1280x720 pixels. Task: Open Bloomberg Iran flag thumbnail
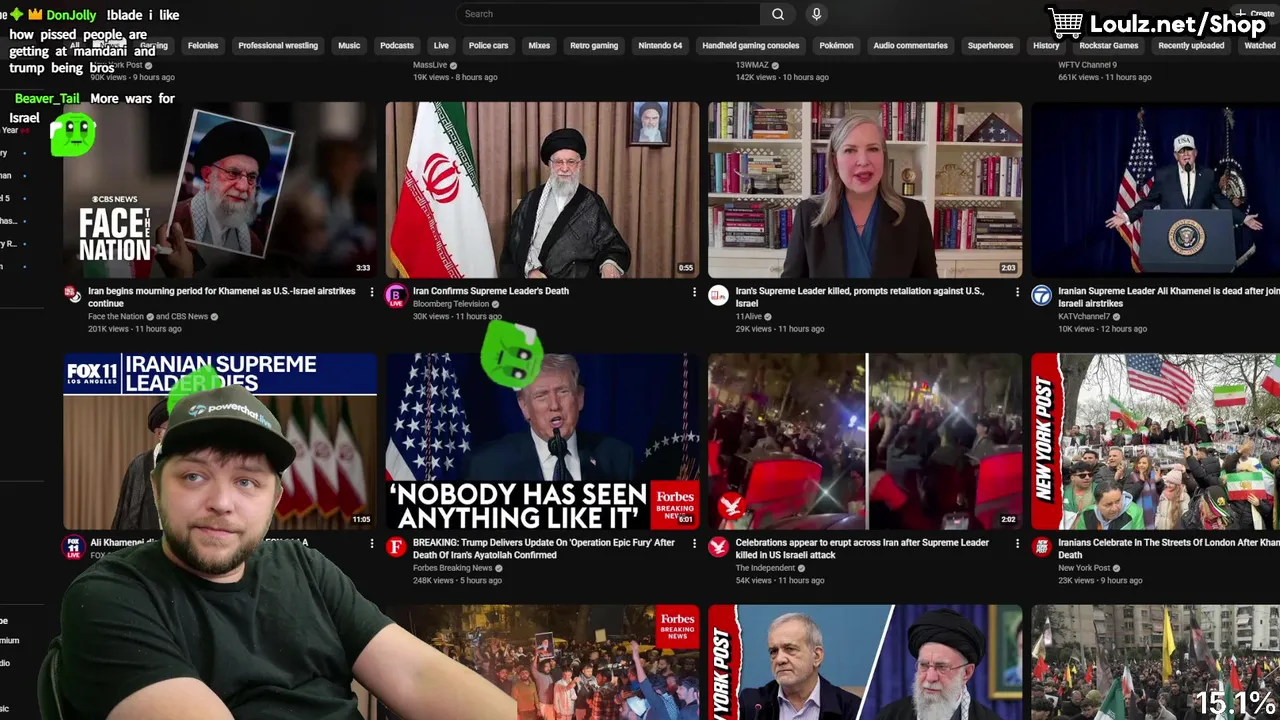click(543, 190)
